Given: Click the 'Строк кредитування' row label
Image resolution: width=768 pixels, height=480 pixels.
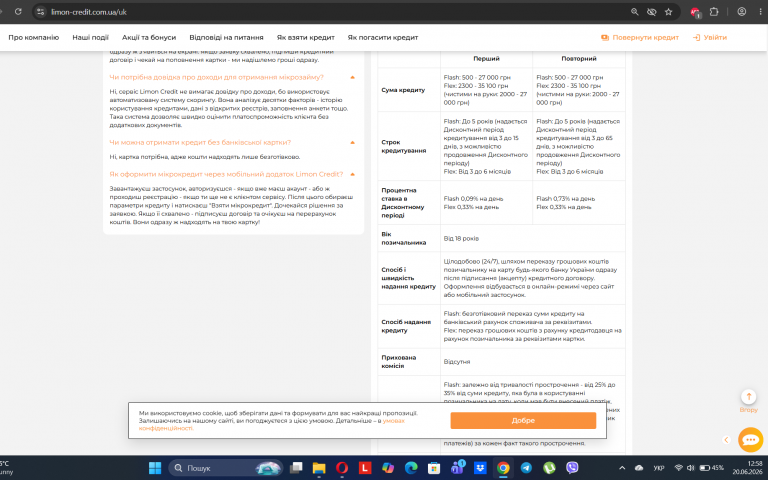Looking at the screenshot, I should coord(404,146).
